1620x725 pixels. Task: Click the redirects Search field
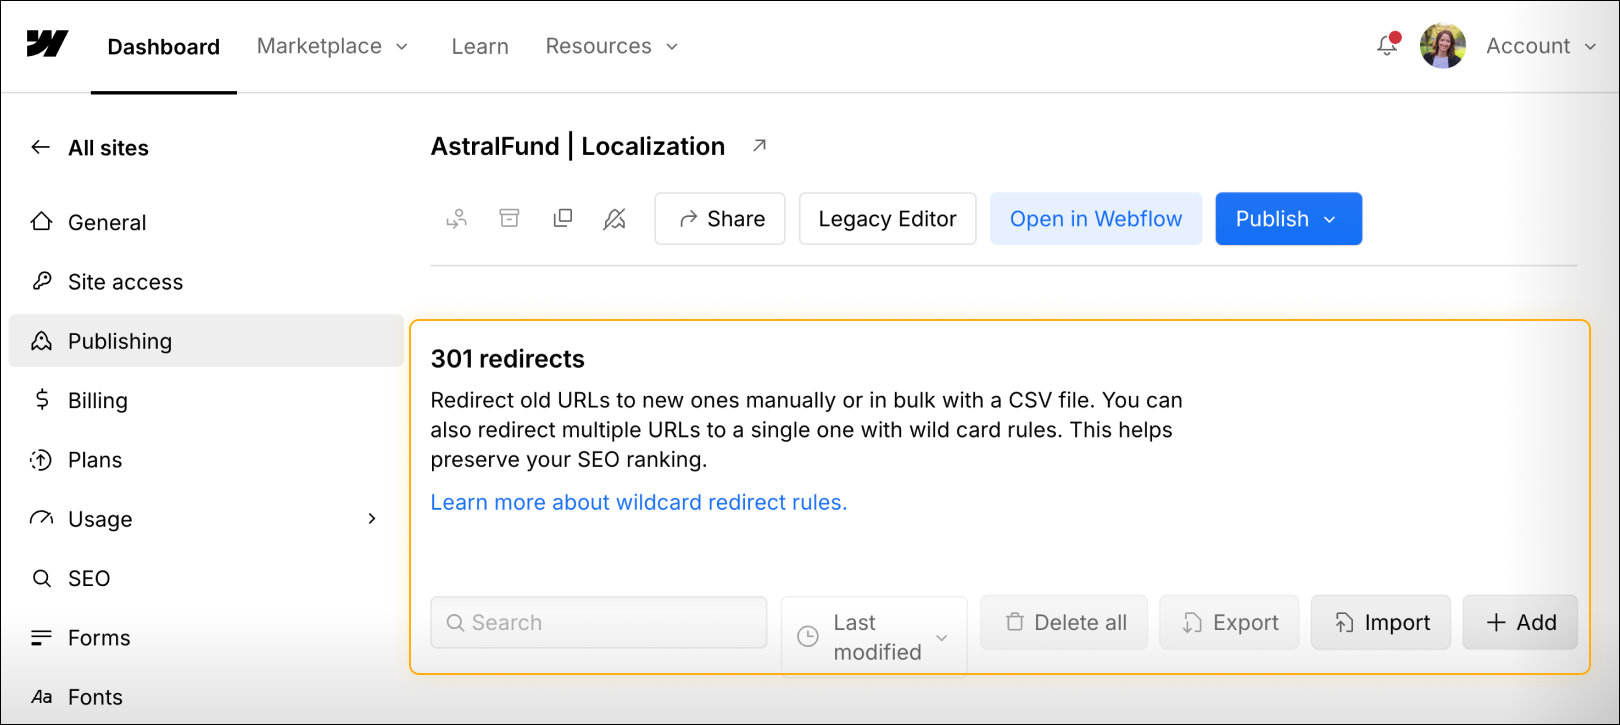point(599,622)
